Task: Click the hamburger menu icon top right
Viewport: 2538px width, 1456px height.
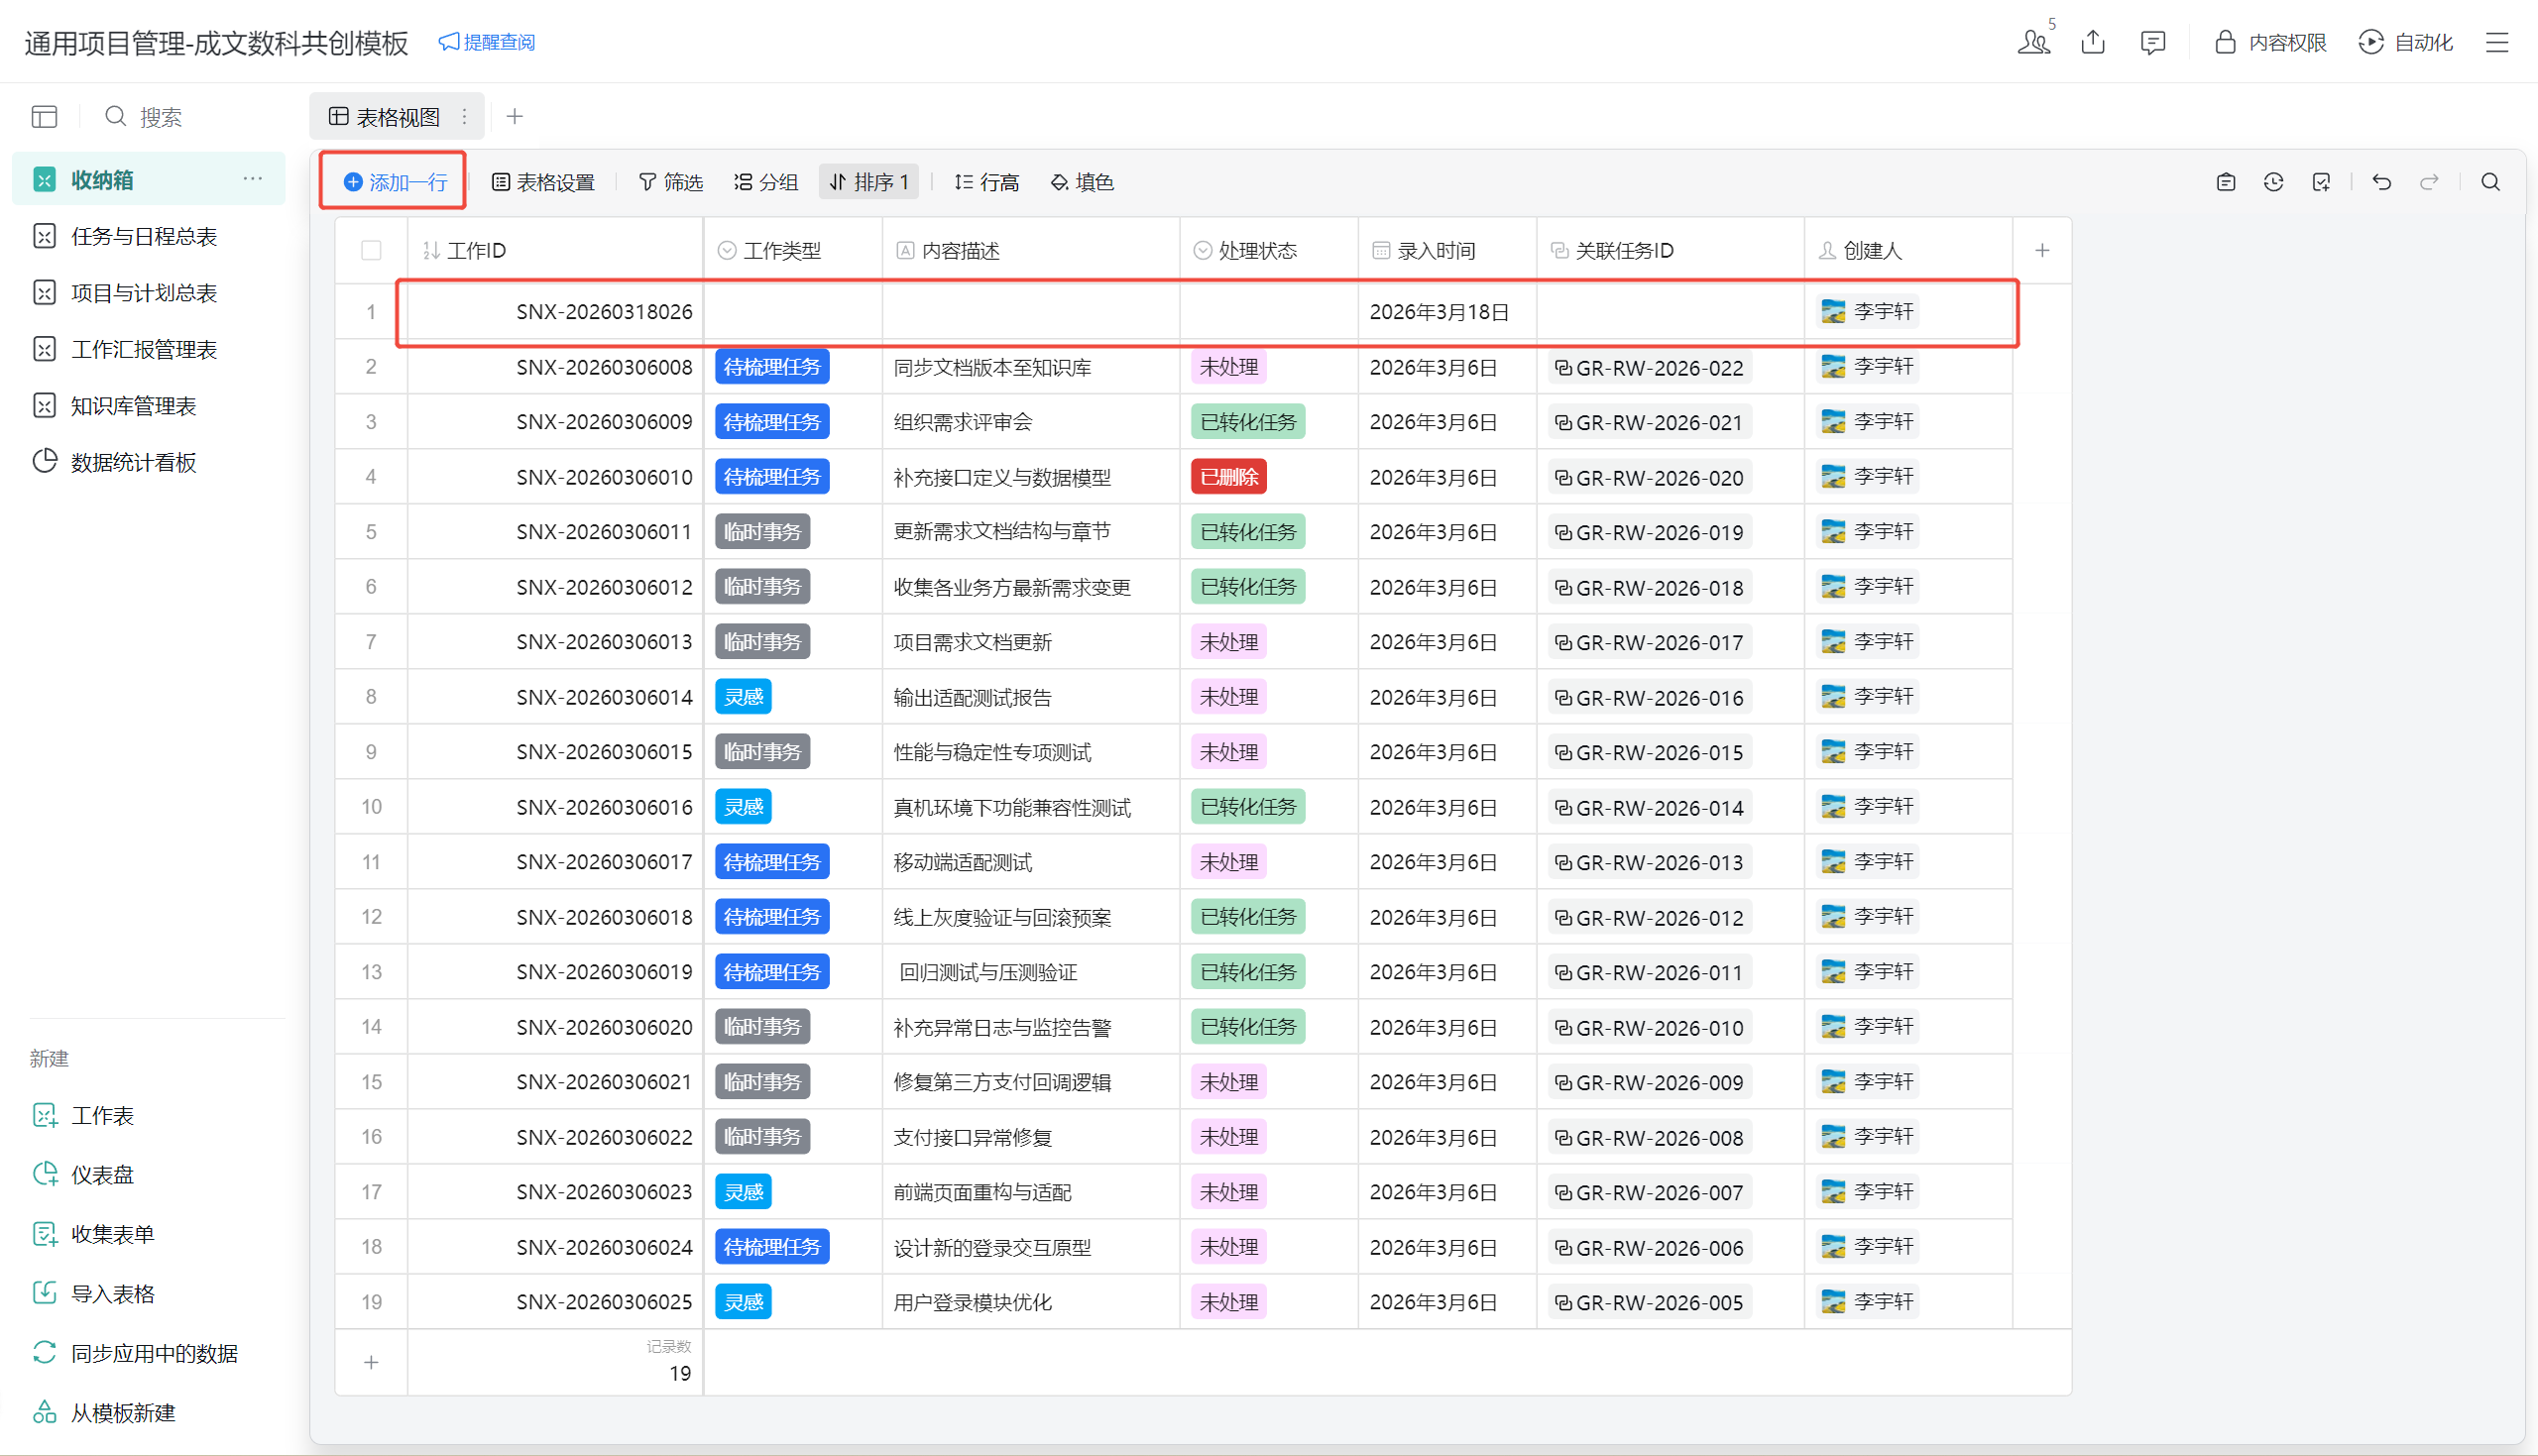Action: point(2497,42)
